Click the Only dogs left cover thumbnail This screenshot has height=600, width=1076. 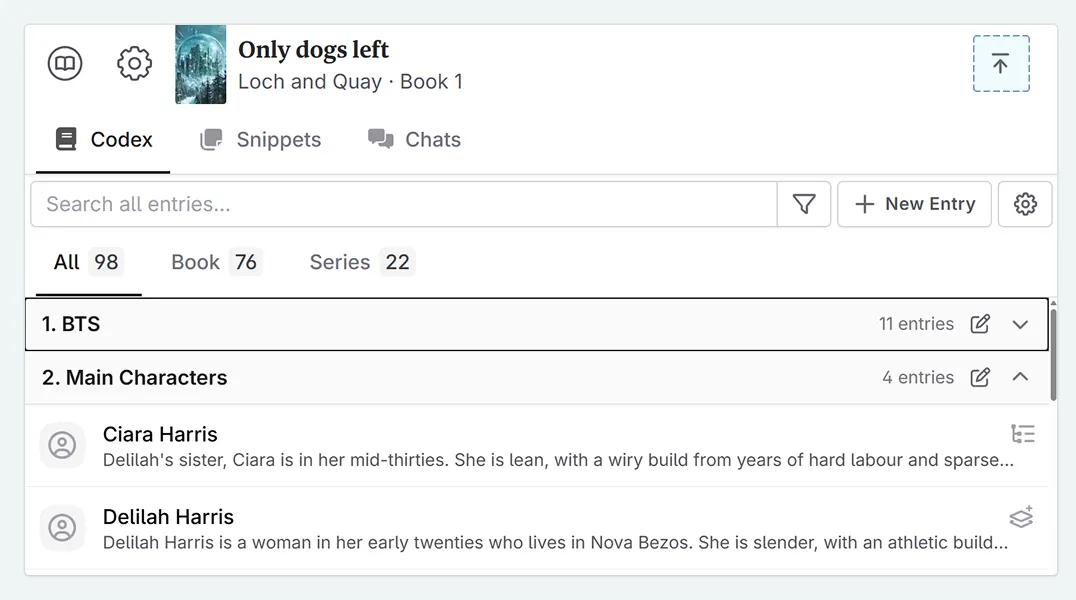pos(200,65)
